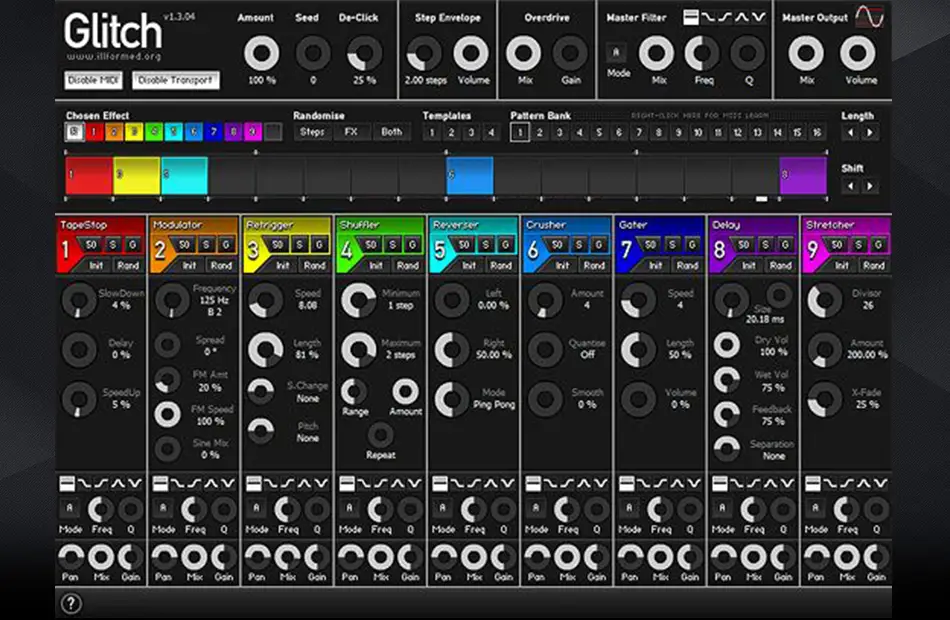
Task: Decrease pattern Length with left arrow
Action: [850, 132]
